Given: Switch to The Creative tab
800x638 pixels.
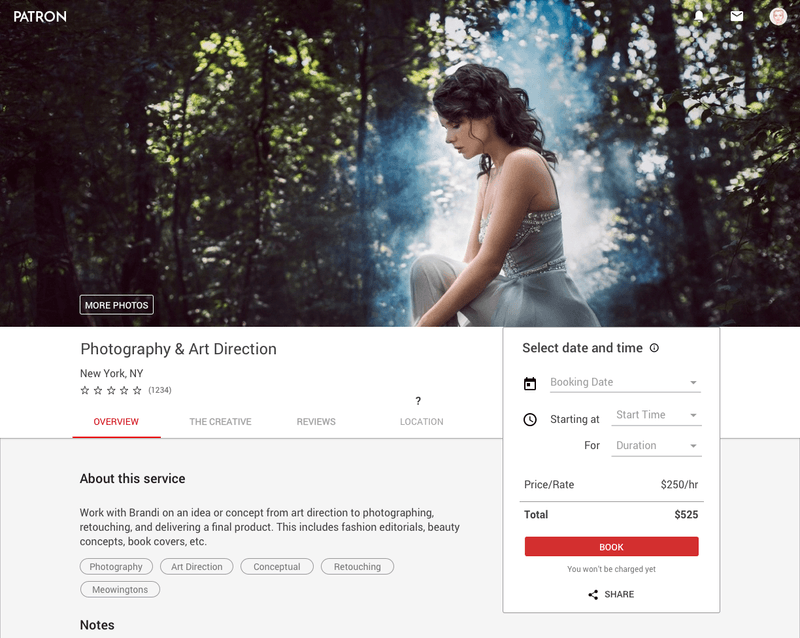Looking at the screenshot, I should tap(220, 422).
